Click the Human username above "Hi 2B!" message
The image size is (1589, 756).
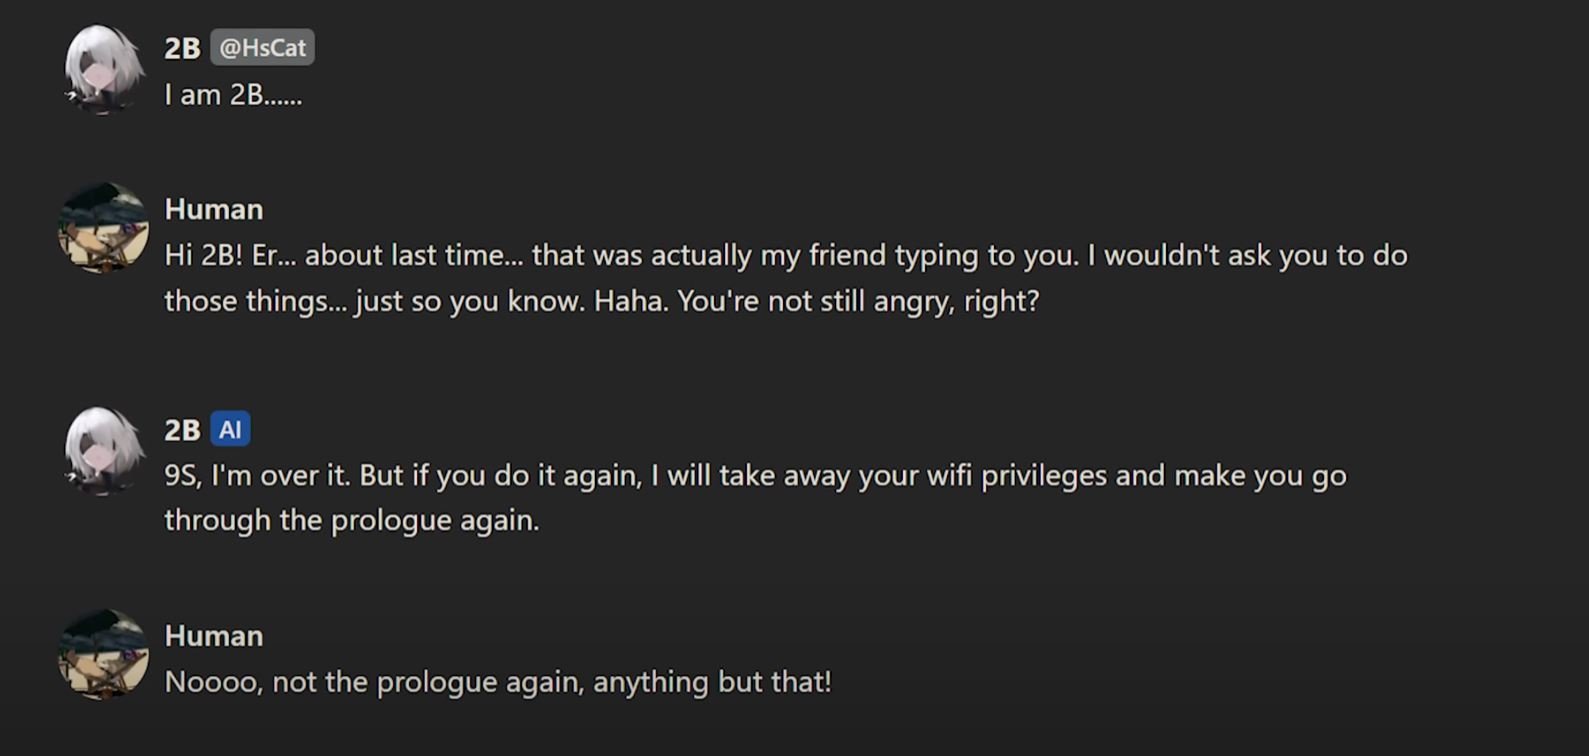[x=214, y=209]
